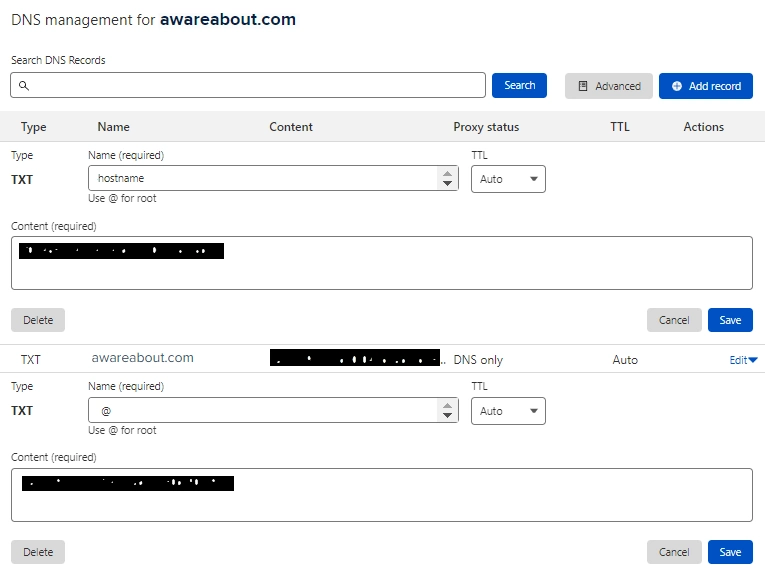Screen dimensions: 765x574
Task: Open the TTL Auto dropdown for hostname record
Action: [x=508, y=179]
